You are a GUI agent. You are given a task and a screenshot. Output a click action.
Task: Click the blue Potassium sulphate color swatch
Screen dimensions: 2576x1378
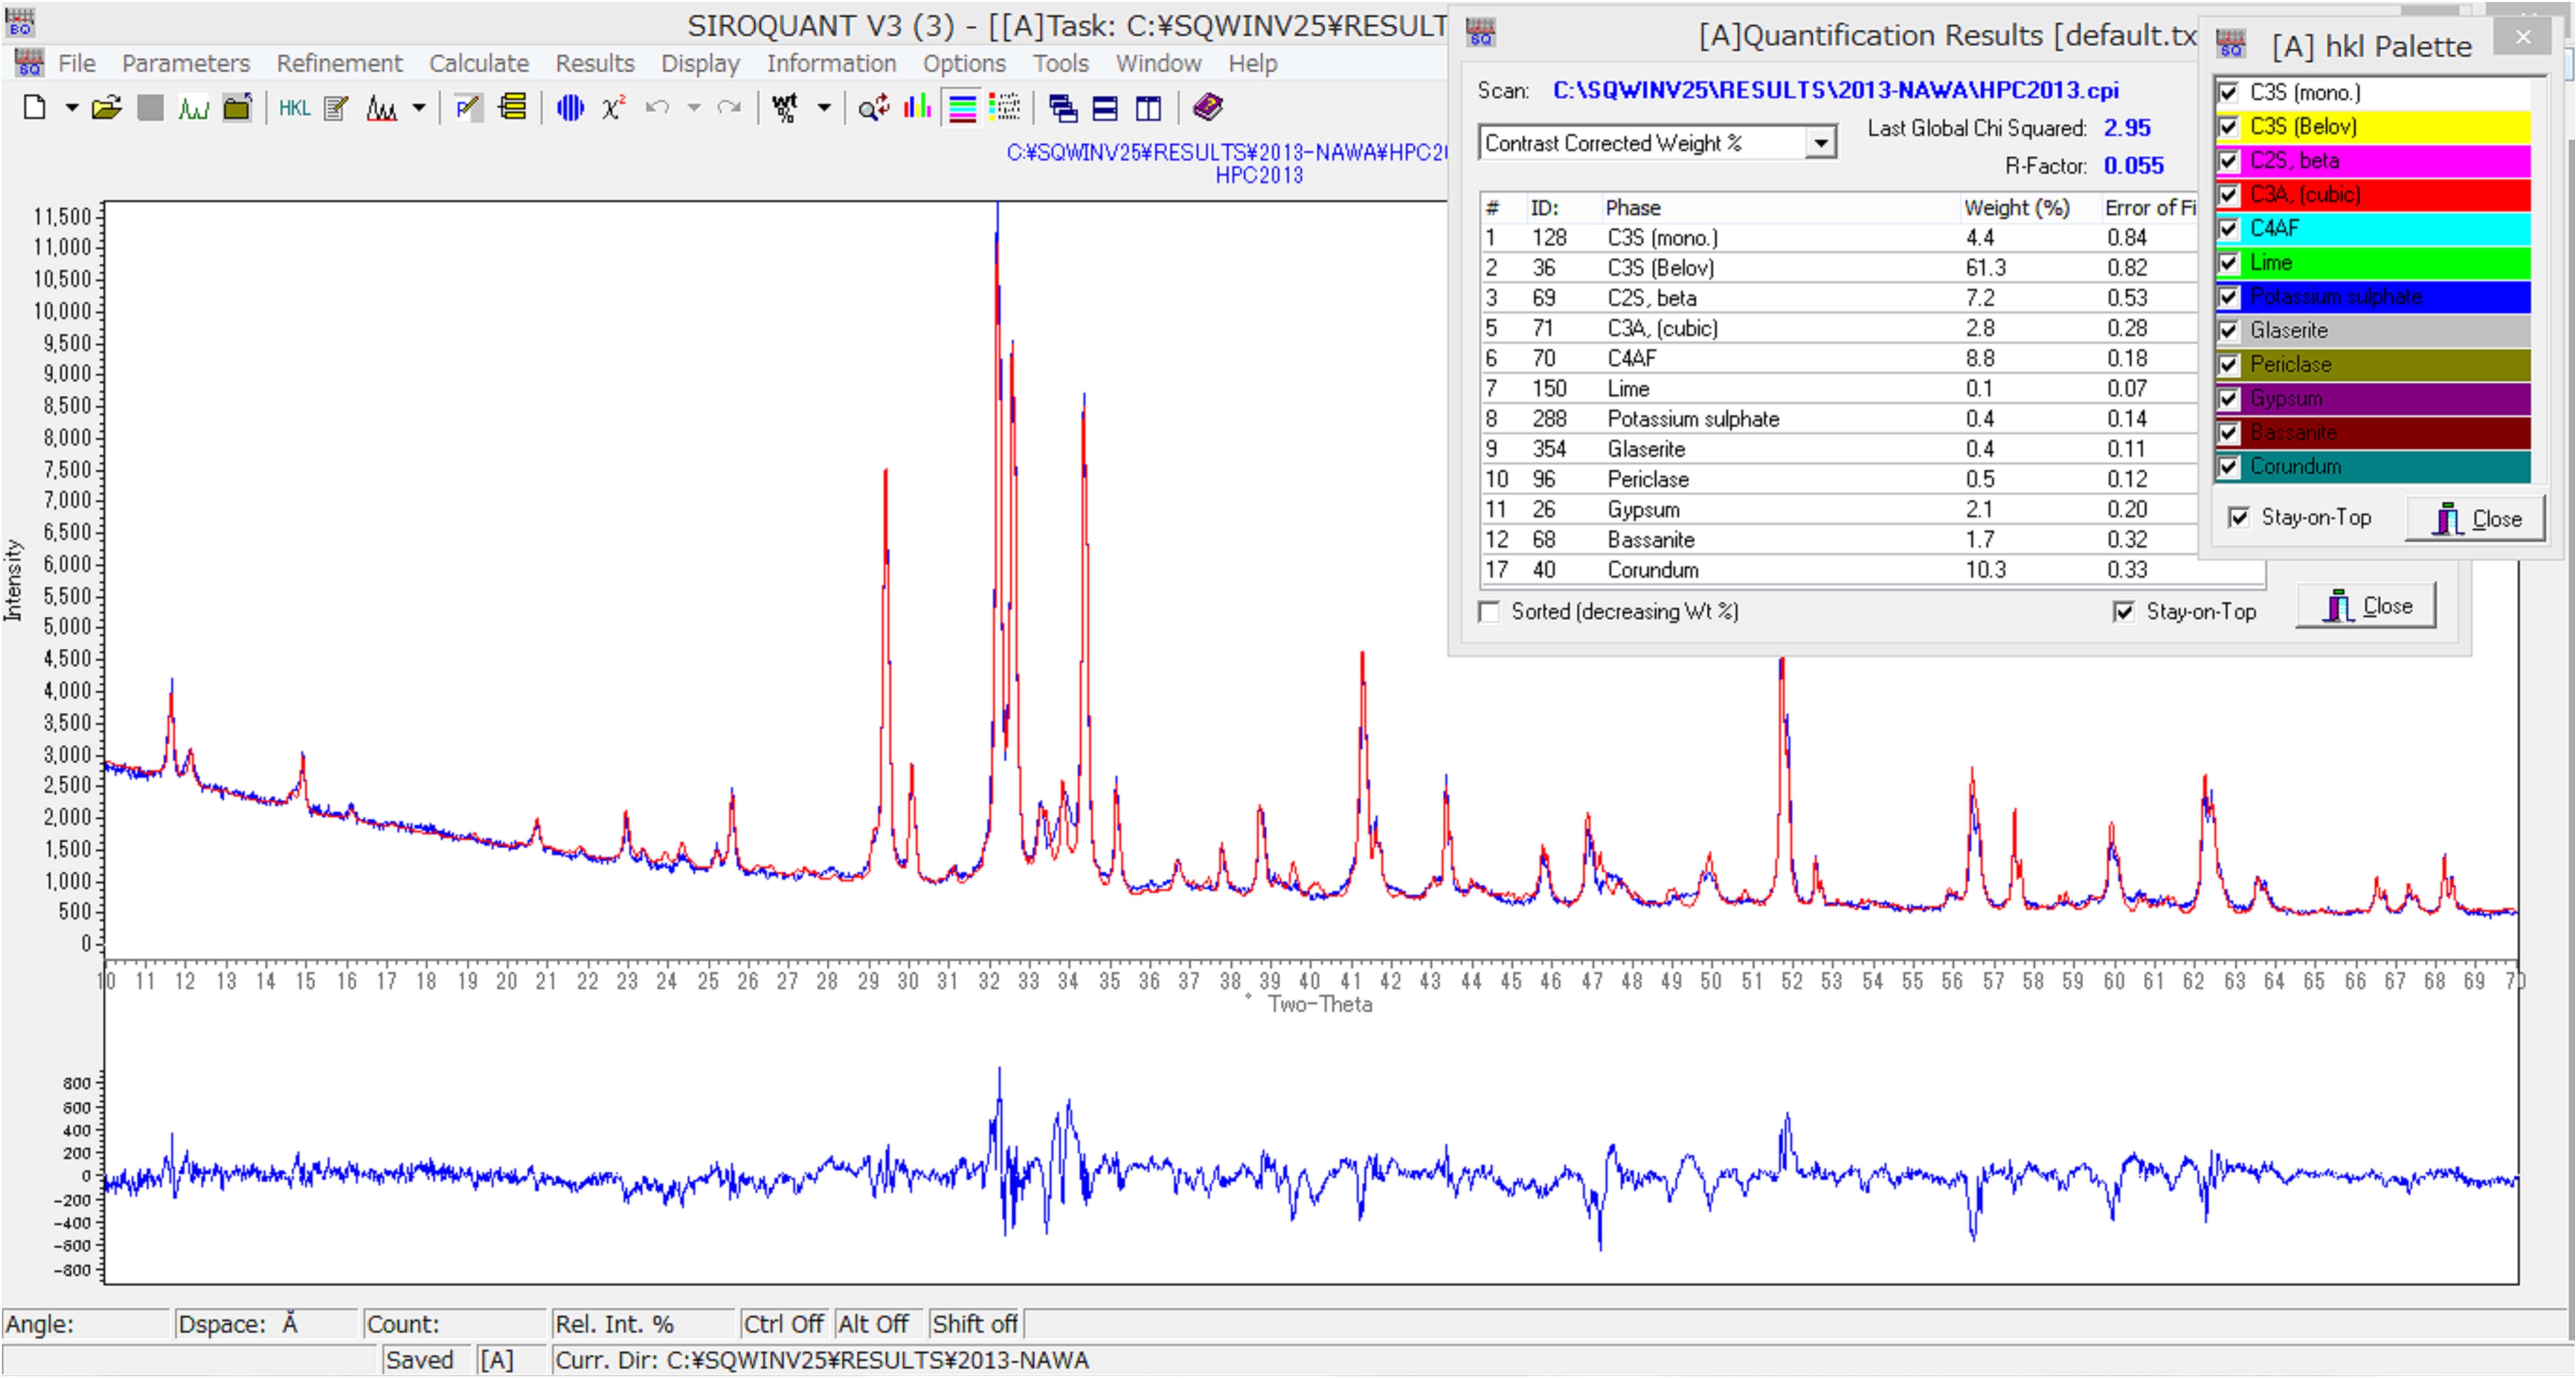coord(2385,297)
